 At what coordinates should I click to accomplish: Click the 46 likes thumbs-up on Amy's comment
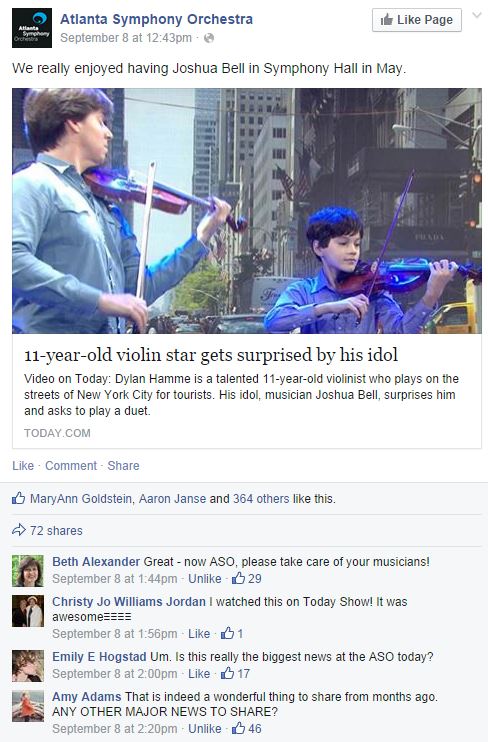(x=238, y=728)
